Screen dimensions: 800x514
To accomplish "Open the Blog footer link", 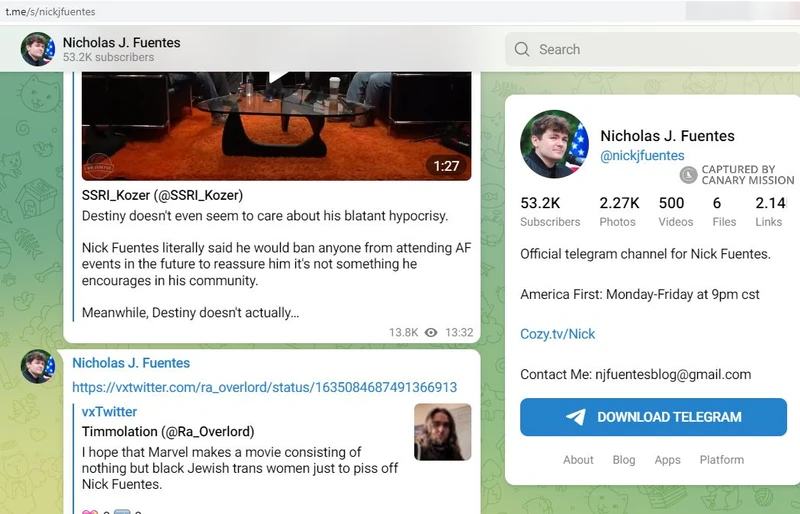I will [x=623, y=459].
